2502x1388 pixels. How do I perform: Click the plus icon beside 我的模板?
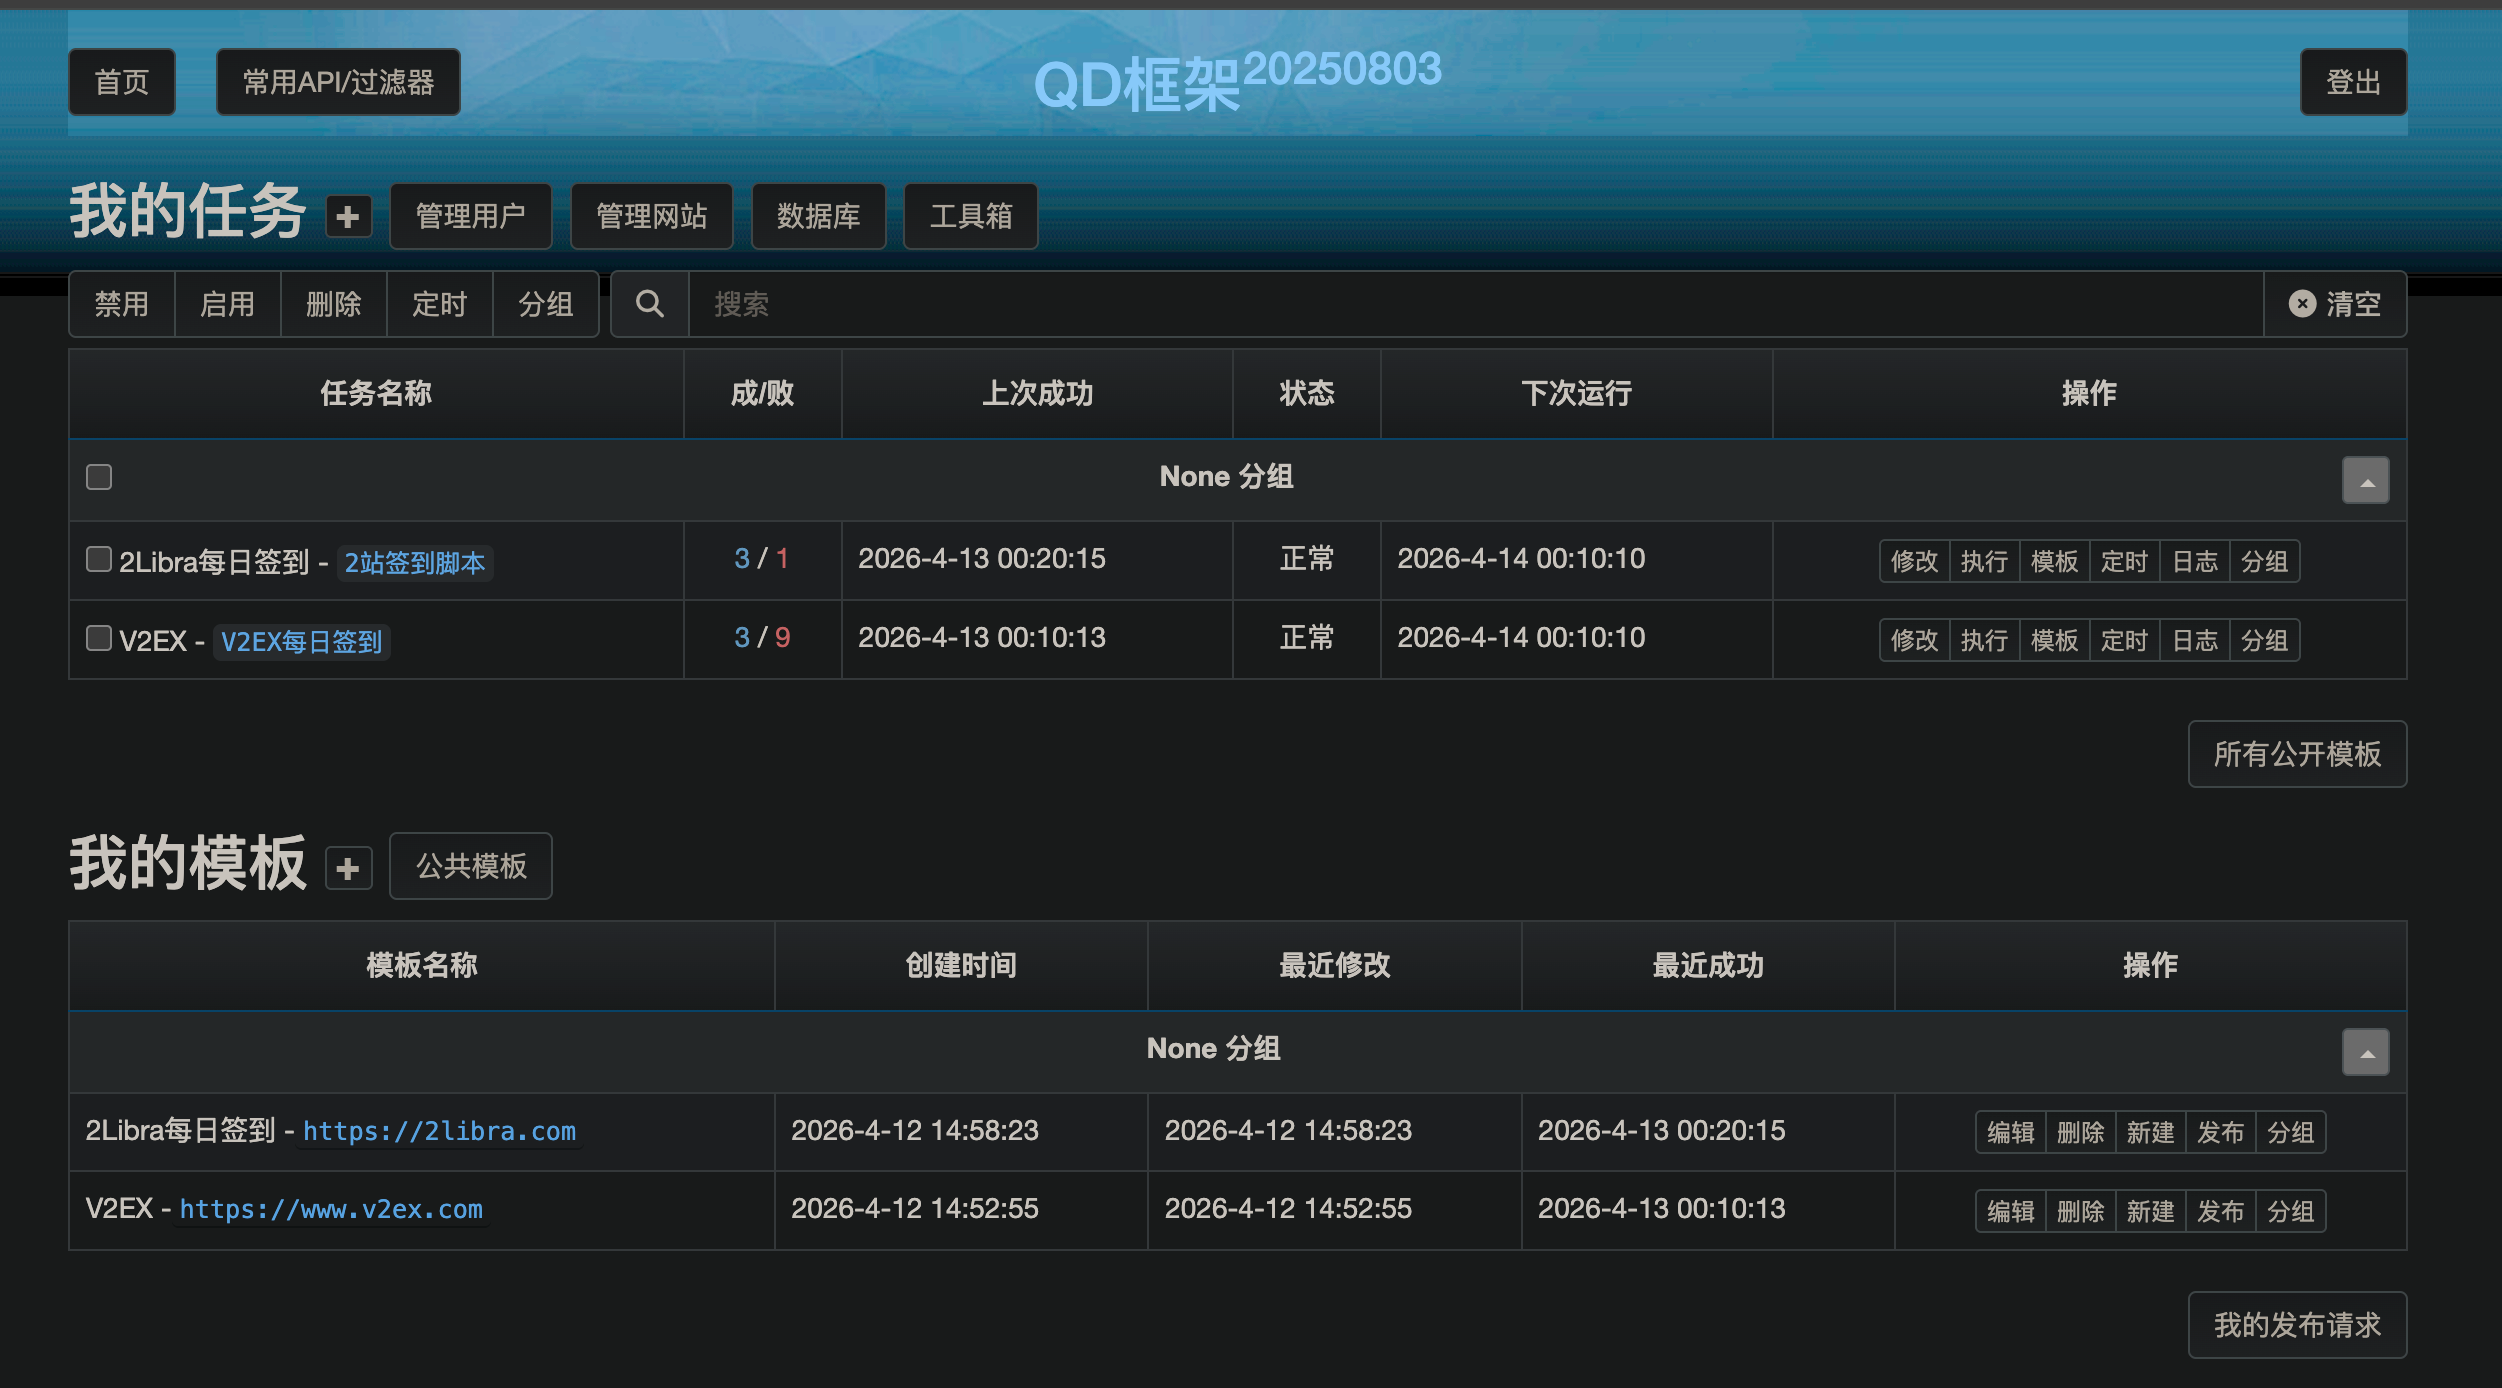pos(348,868)
